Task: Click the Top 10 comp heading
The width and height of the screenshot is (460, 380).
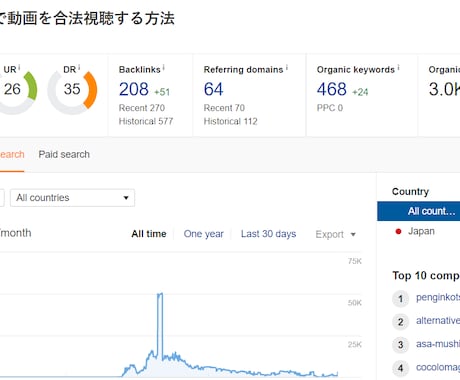Action: click(426, 276)
